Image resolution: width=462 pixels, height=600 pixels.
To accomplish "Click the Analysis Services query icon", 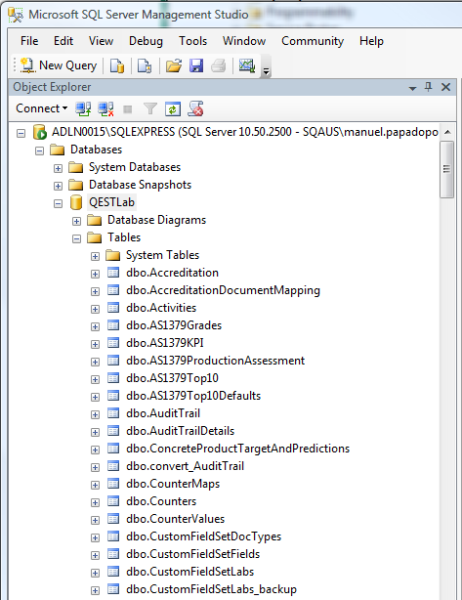I will (144, 66).
